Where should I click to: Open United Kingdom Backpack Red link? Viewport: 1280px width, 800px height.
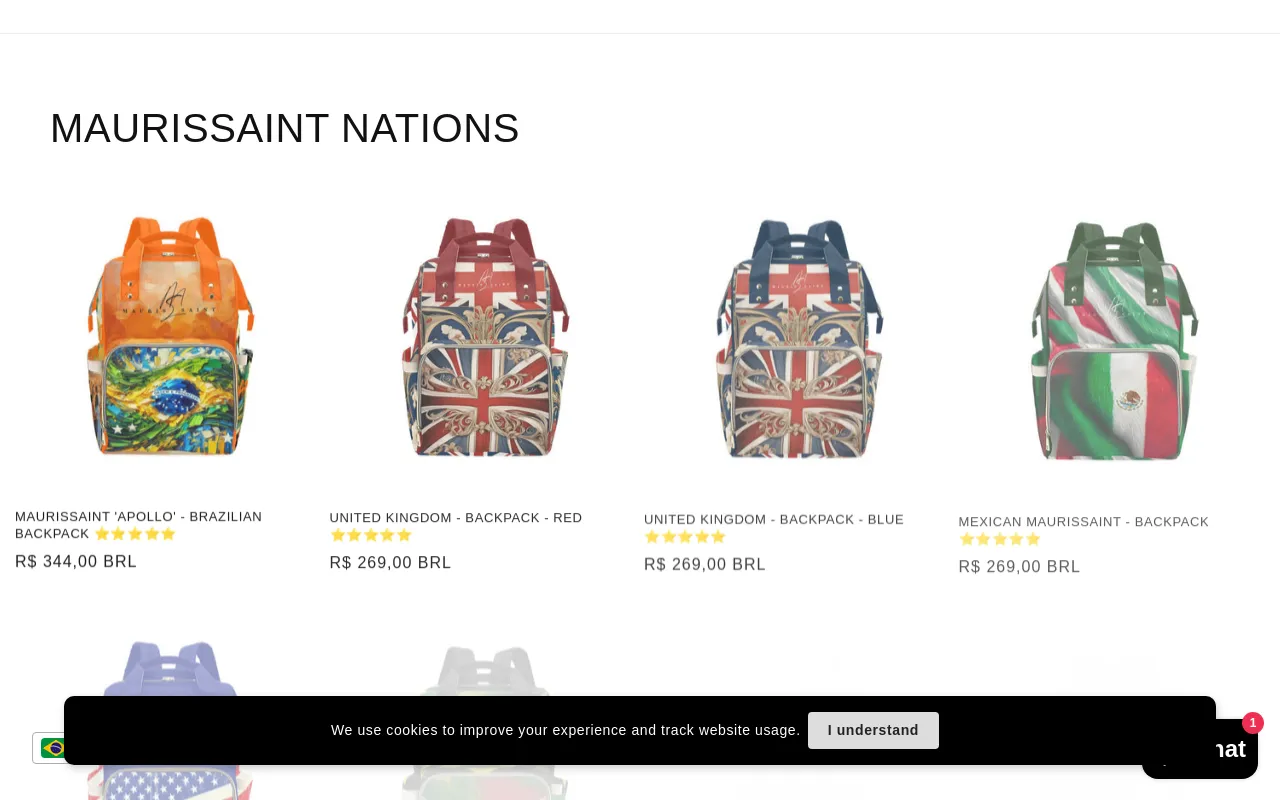(456, 518)
